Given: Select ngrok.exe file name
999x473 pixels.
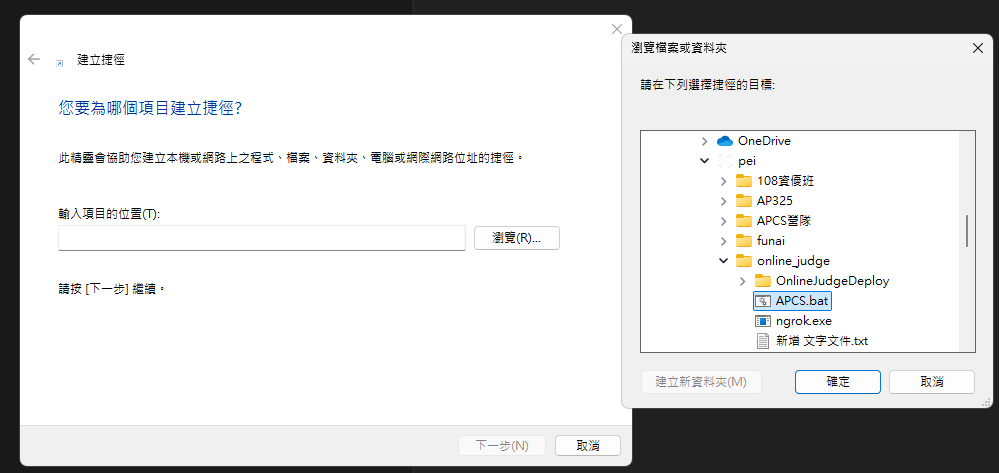Looking at the screenshot, I should [803, 321].
